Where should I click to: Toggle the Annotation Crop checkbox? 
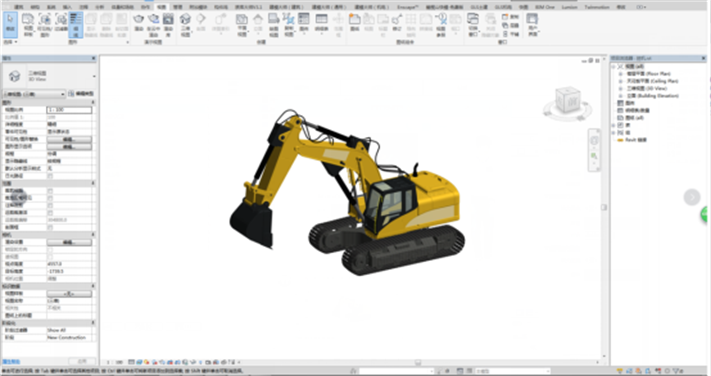pos(50,205)
